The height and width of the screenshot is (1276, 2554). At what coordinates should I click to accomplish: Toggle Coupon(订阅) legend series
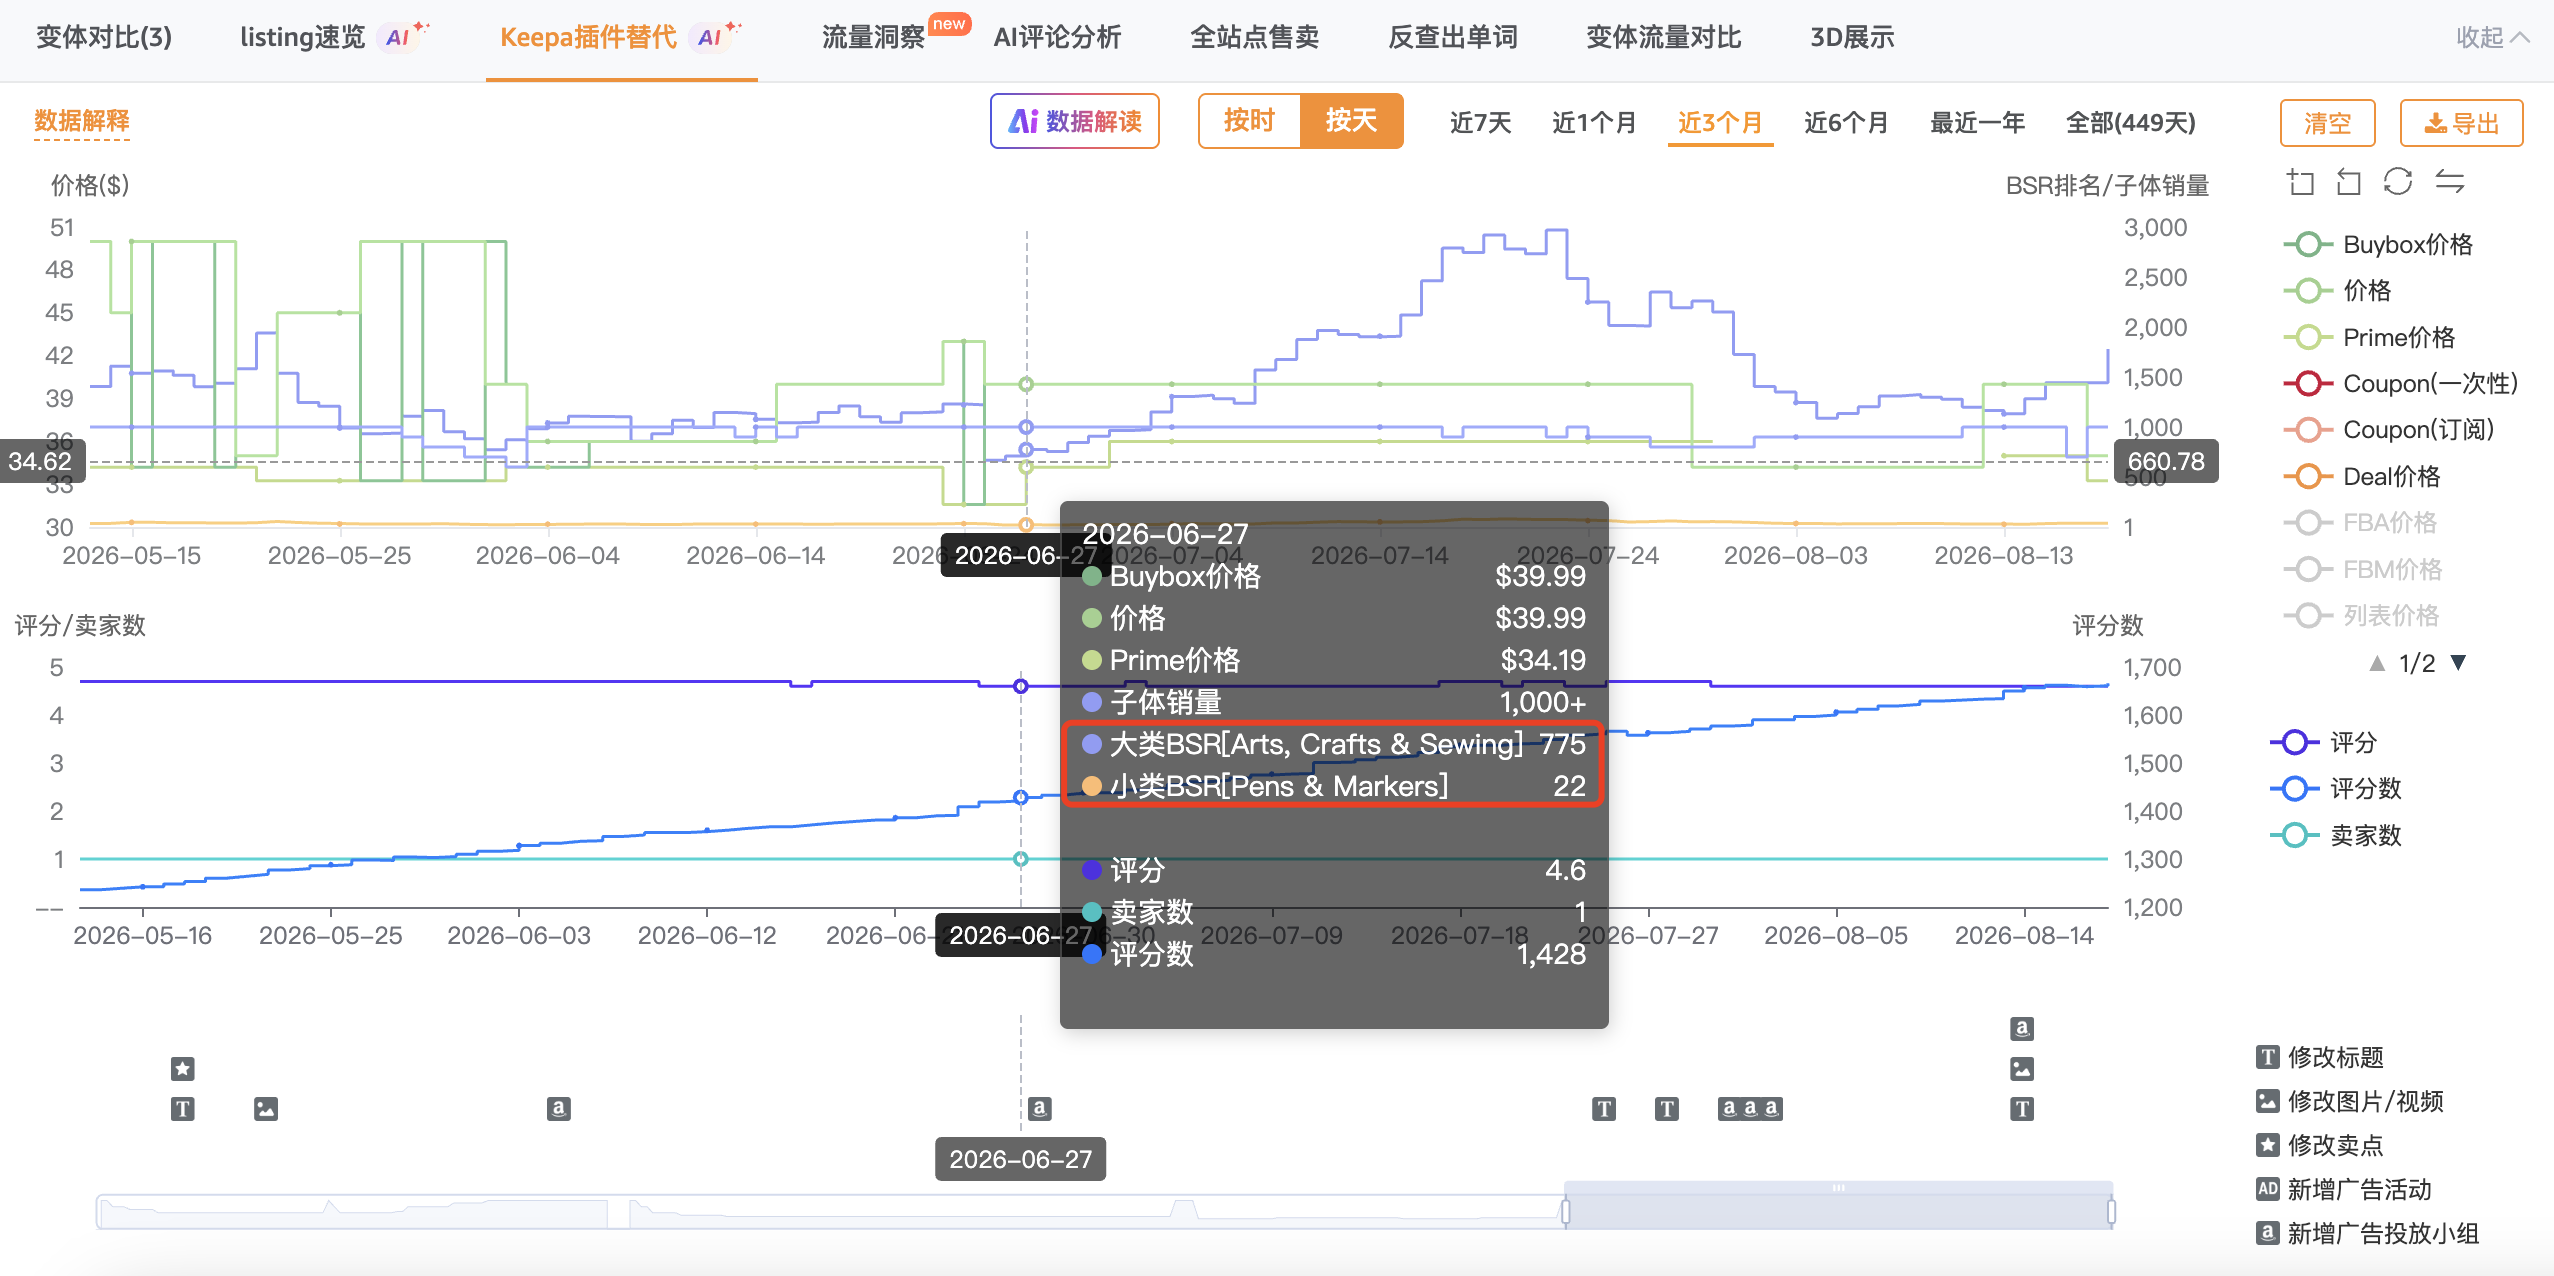2389,430
